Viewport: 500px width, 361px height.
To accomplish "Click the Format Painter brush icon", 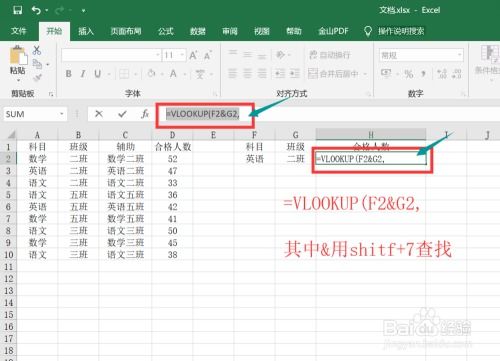I will (37, 78).
